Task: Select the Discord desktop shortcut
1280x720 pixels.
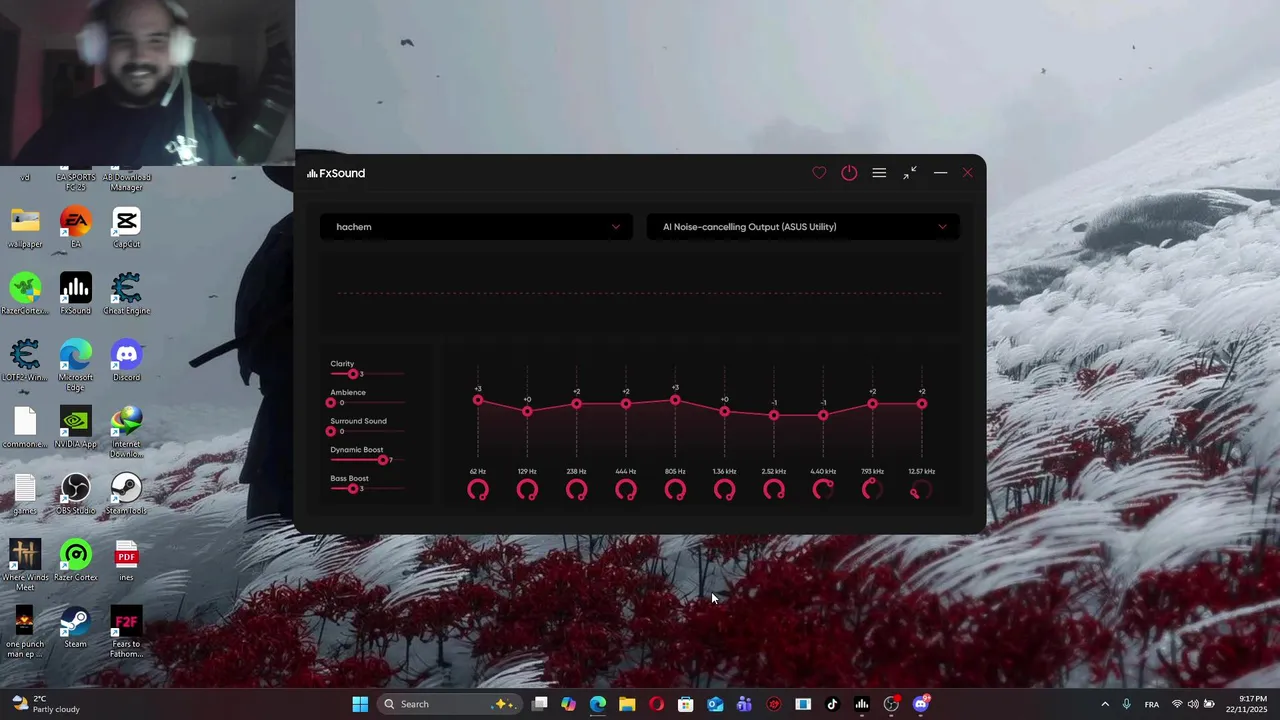Action: 126,361
